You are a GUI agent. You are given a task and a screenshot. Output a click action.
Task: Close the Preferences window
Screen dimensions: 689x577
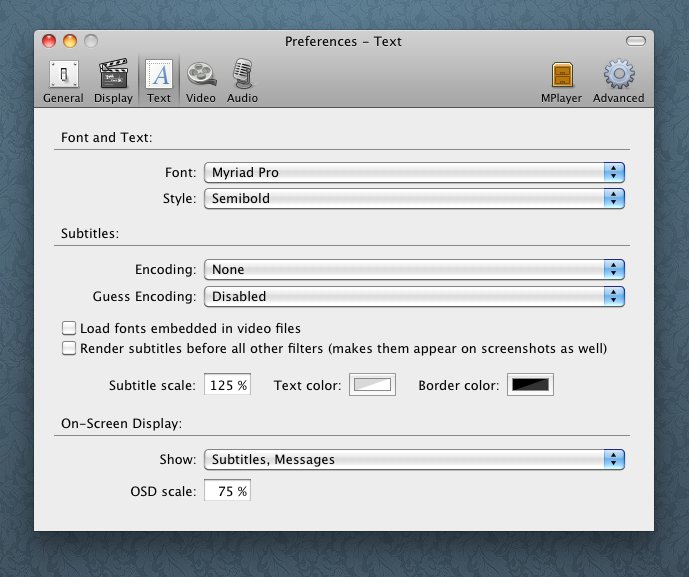[48, 41]
